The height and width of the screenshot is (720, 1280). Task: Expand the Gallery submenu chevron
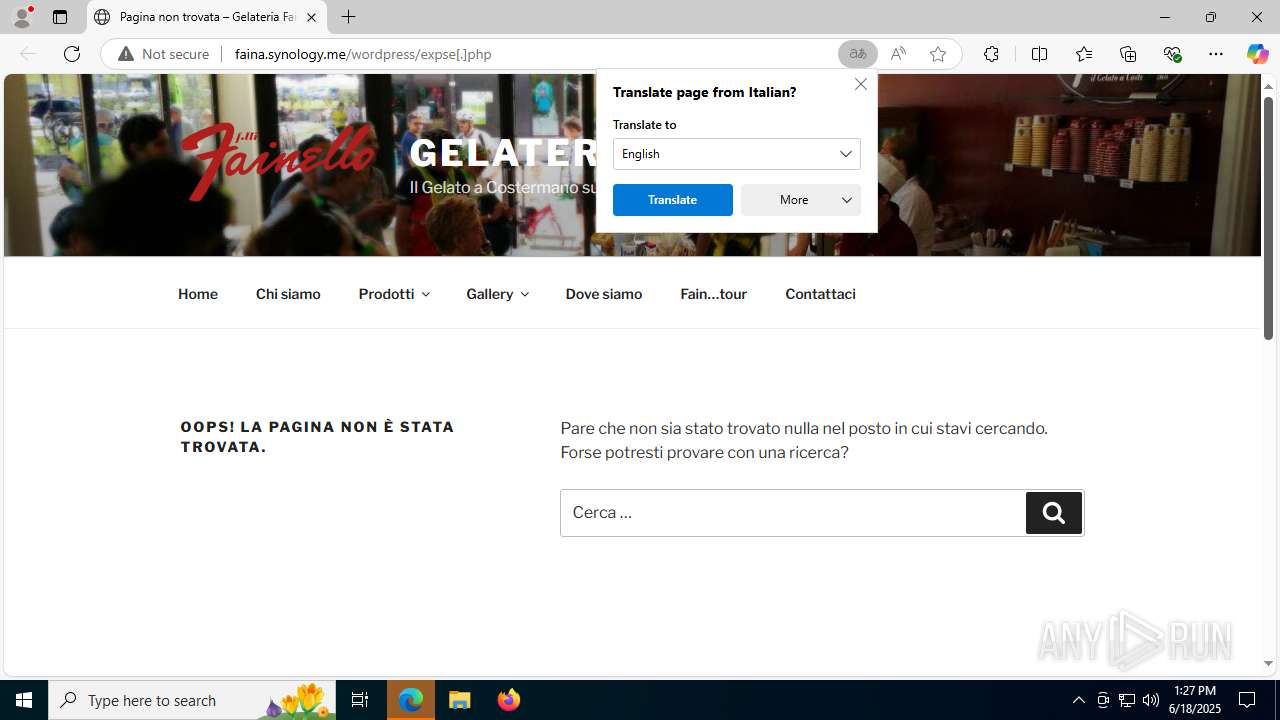[x=524, y=294]
